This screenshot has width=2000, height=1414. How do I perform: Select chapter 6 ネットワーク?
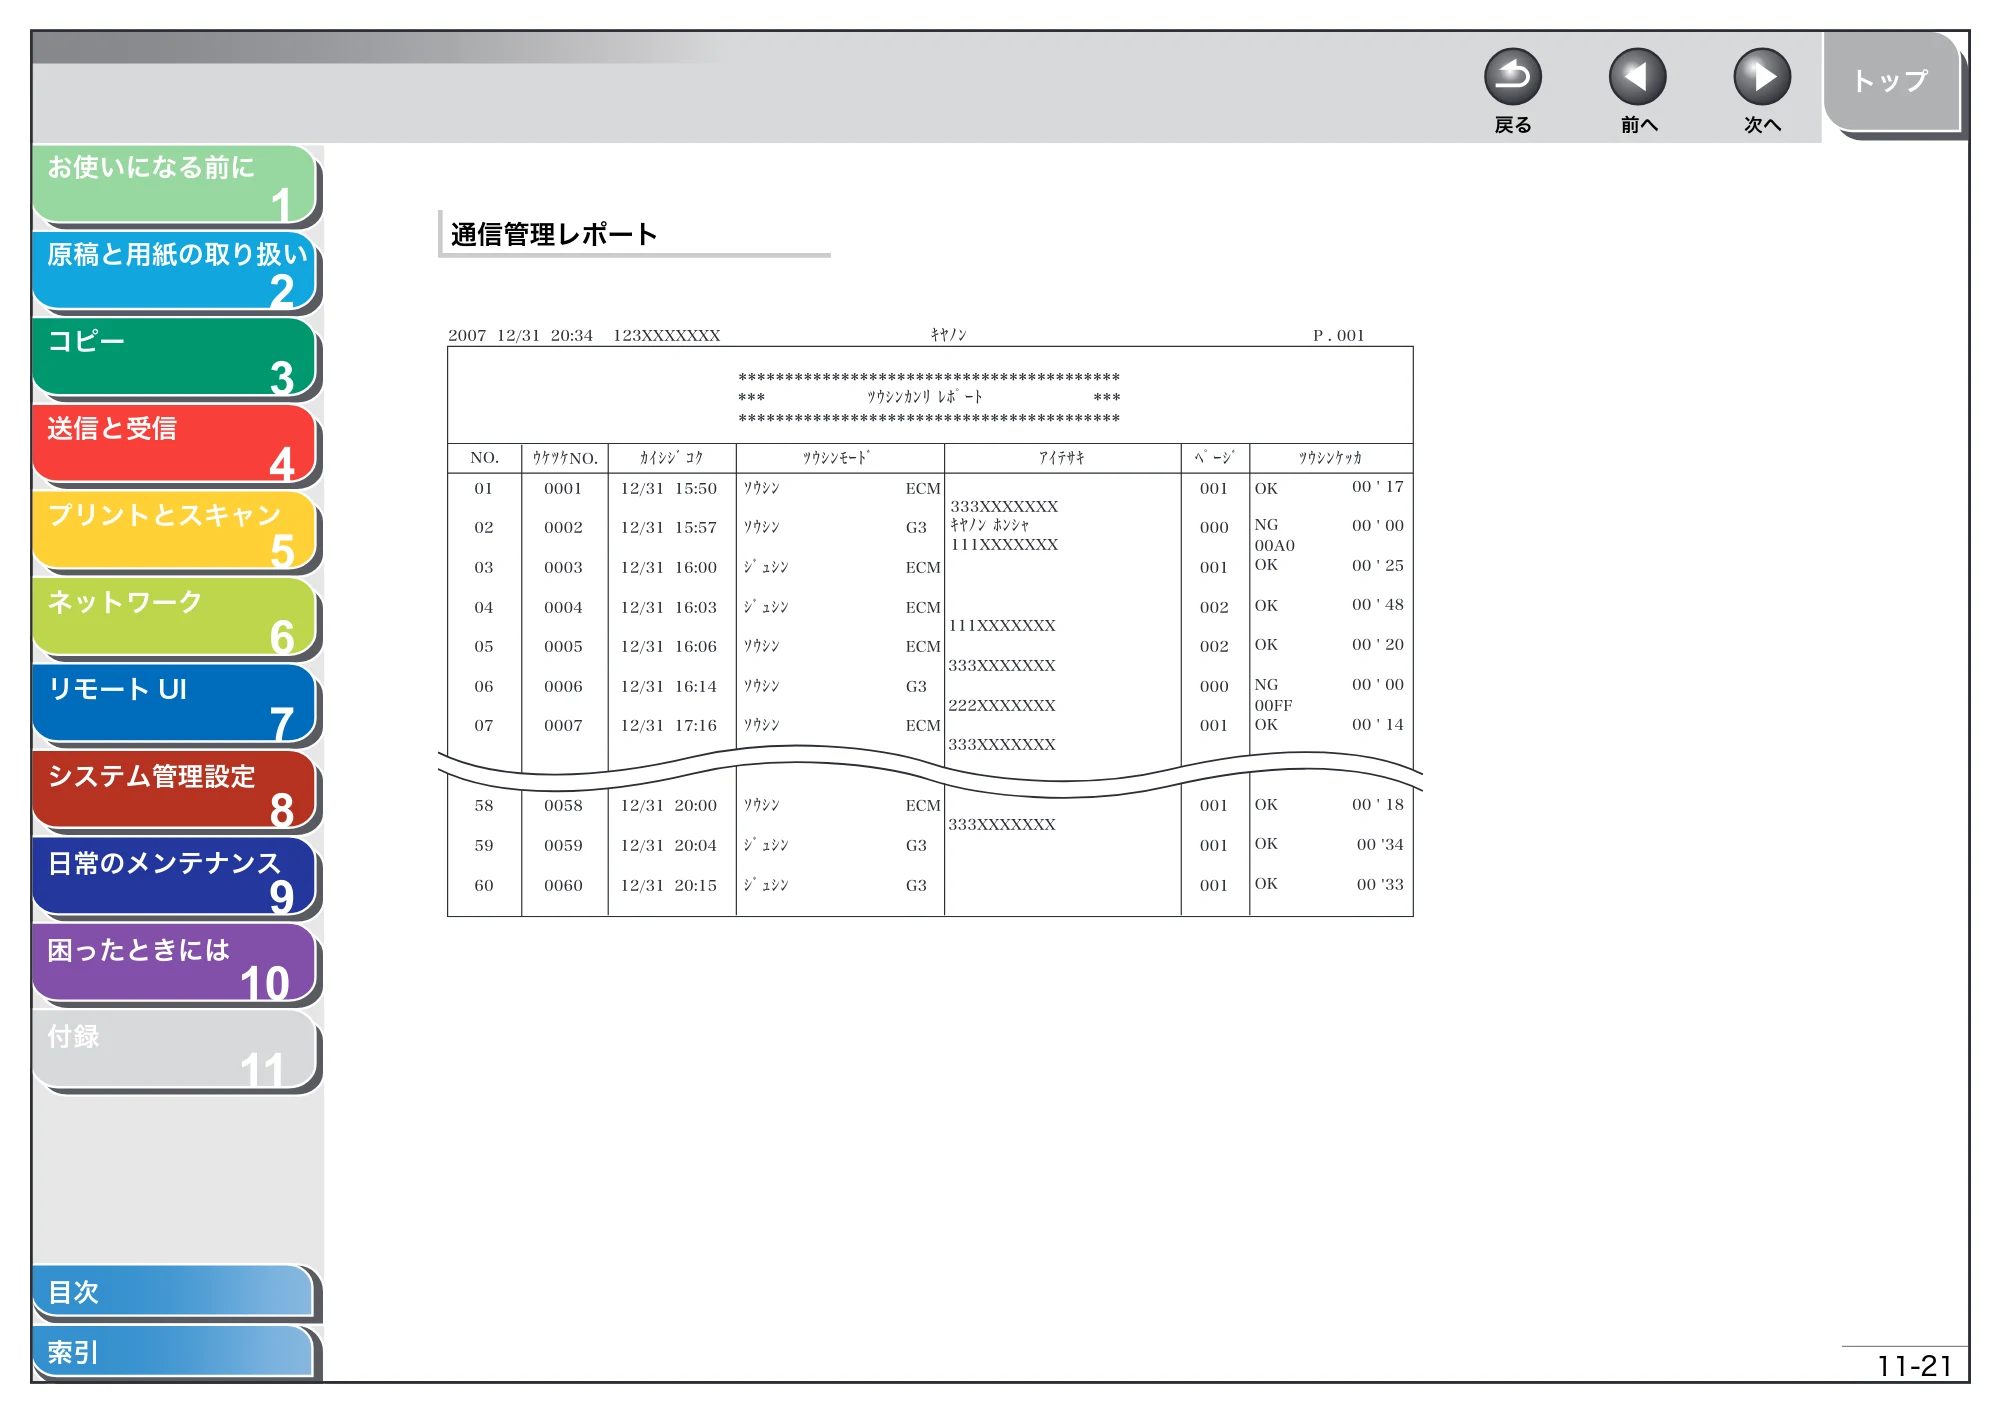click(x=175, y=618)
